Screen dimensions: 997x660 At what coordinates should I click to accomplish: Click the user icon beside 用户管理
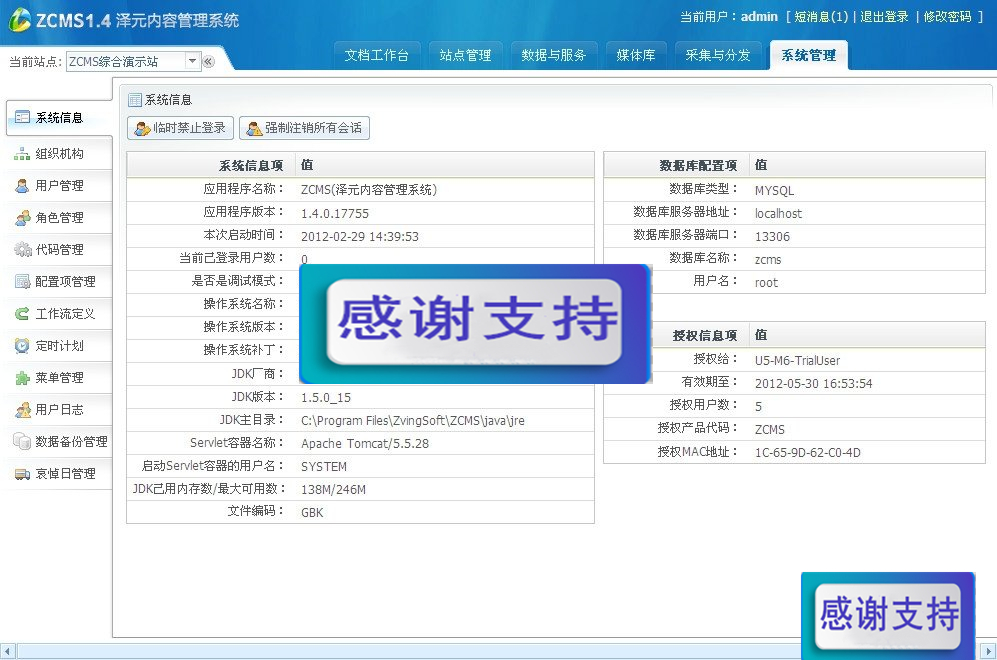(22, 186)
